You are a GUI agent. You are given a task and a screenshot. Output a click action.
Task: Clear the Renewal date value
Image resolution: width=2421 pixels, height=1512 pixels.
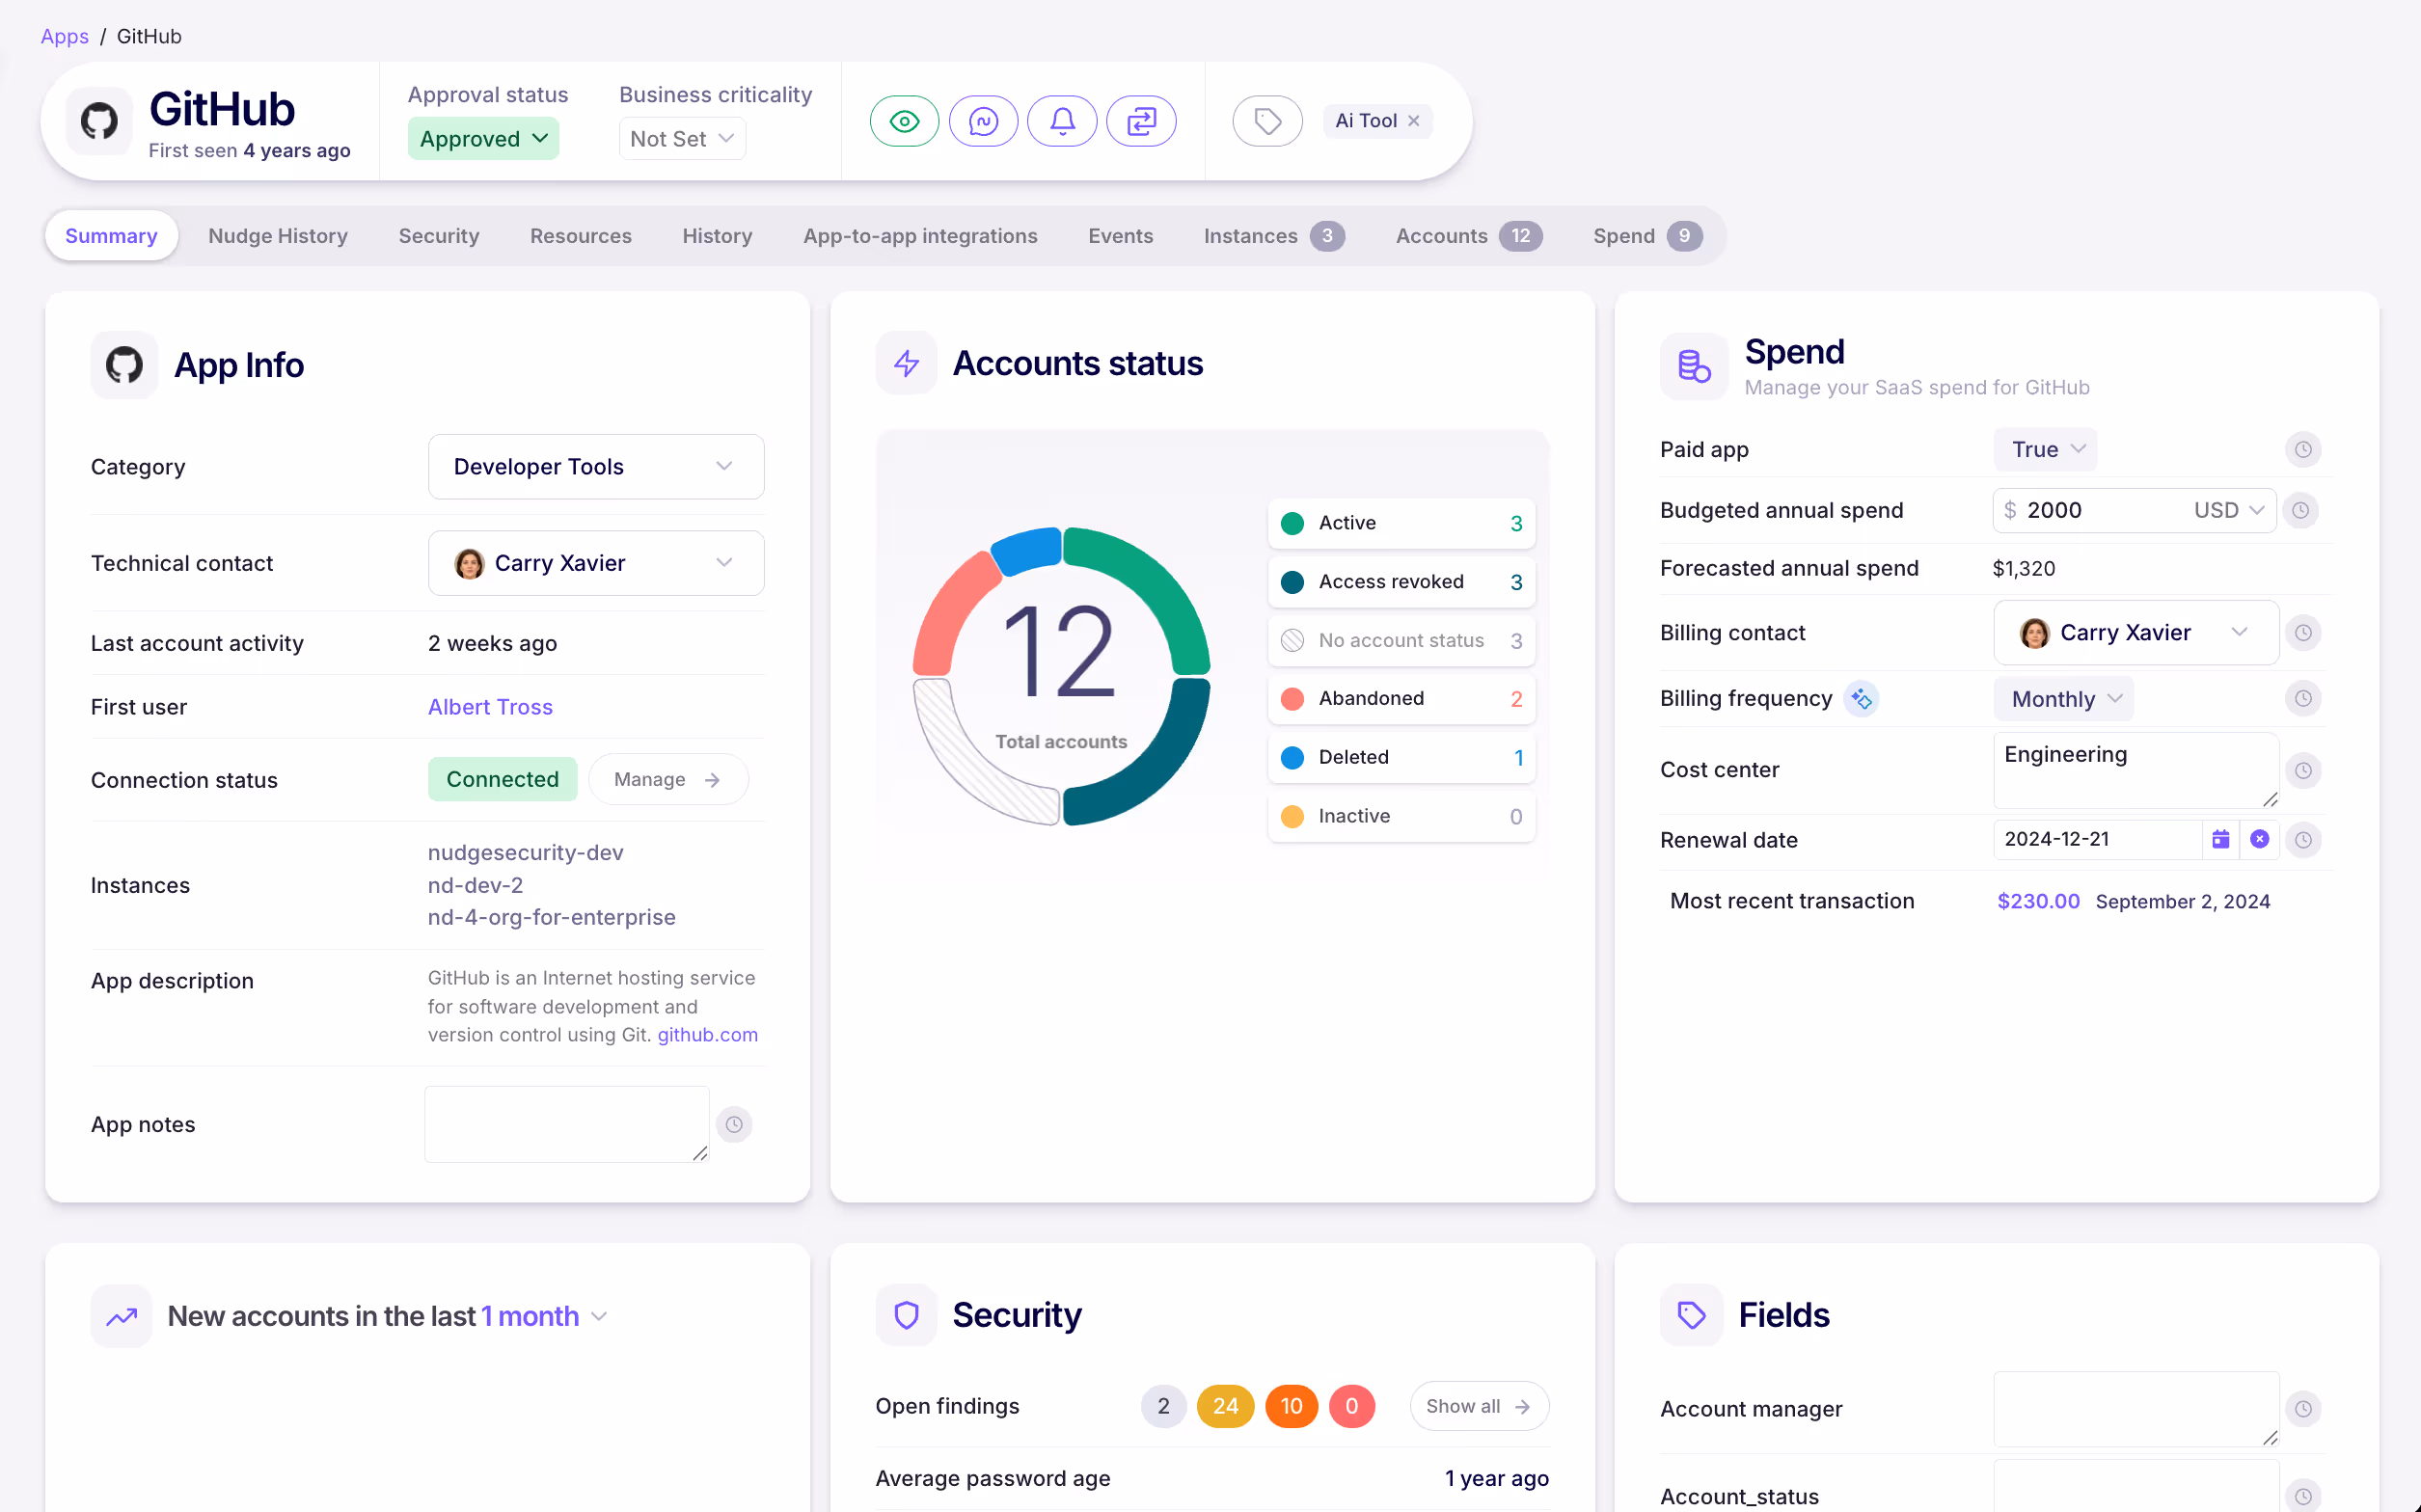(x=2259, y=839)
